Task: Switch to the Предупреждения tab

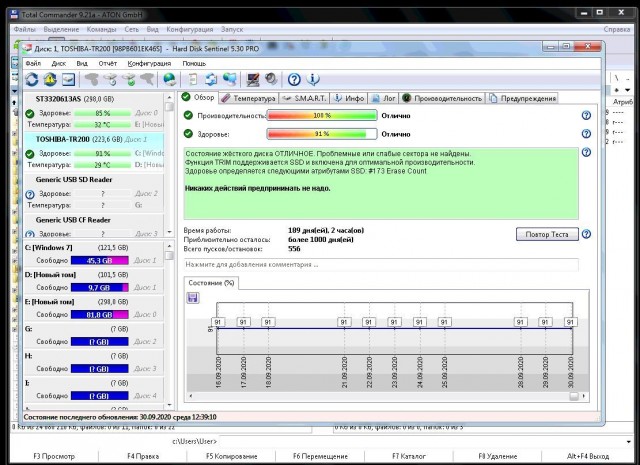Action: [x=523, y=98]
